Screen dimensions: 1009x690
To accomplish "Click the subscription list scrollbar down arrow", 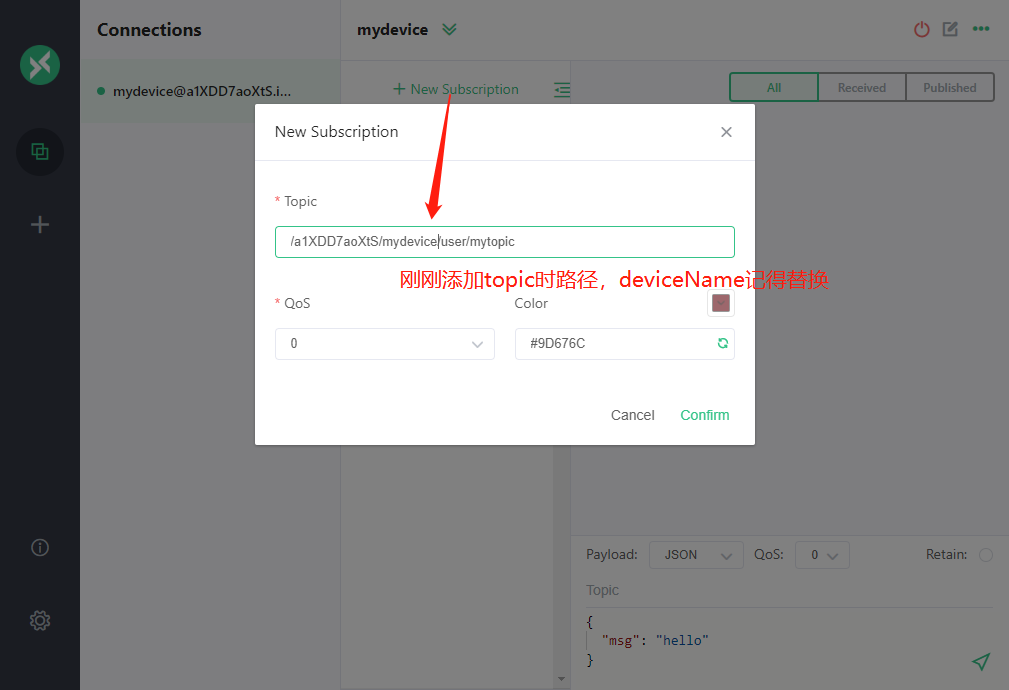I will 561,679.
